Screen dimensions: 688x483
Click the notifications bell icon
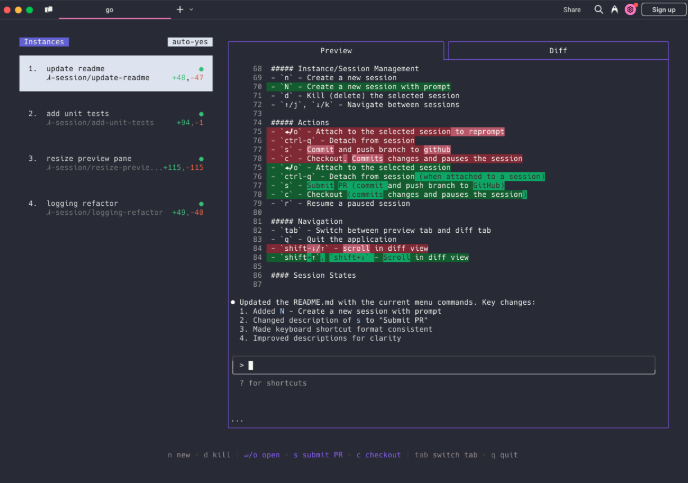point(614,9)
